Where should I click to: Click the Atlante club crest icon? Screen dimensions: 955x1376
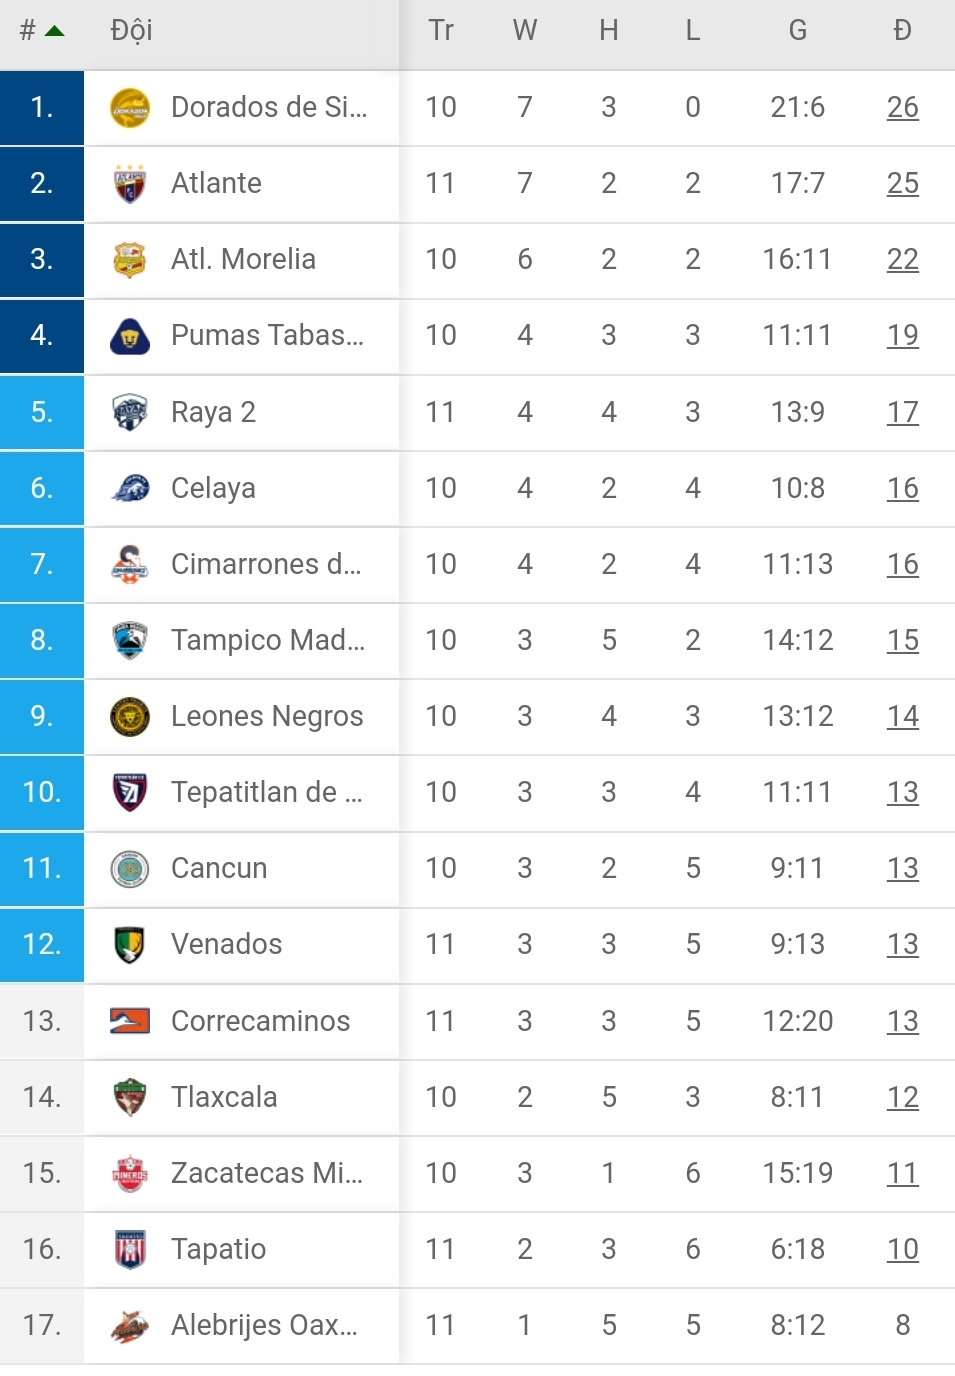130,184
